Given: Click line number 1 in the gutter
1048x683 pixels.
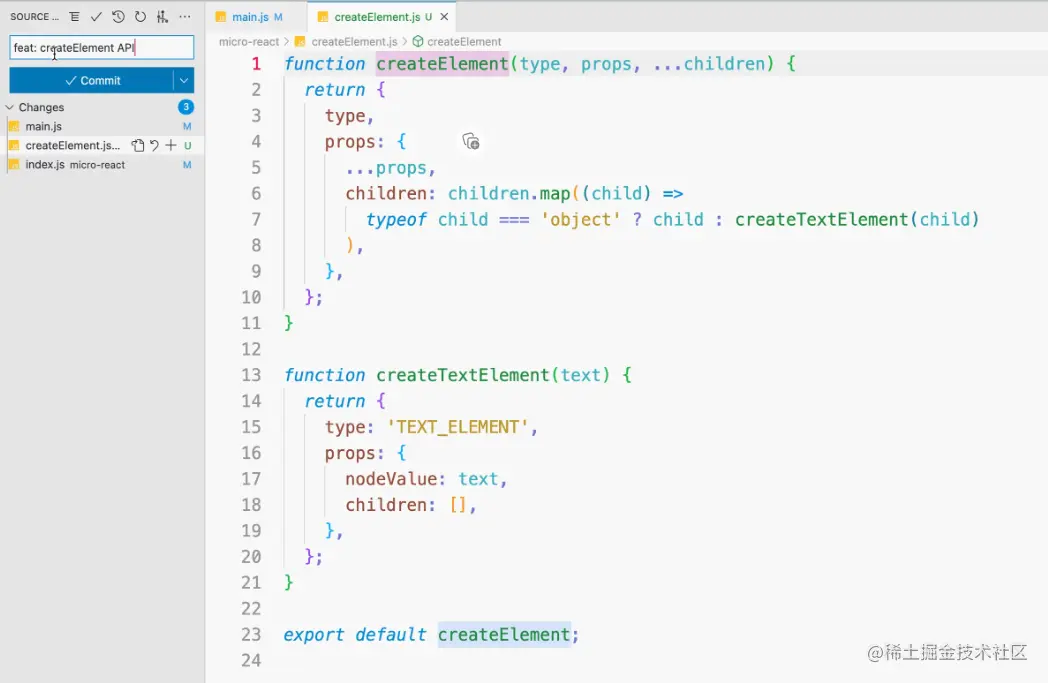Looking at the screenshot, I should coord(256,64).
